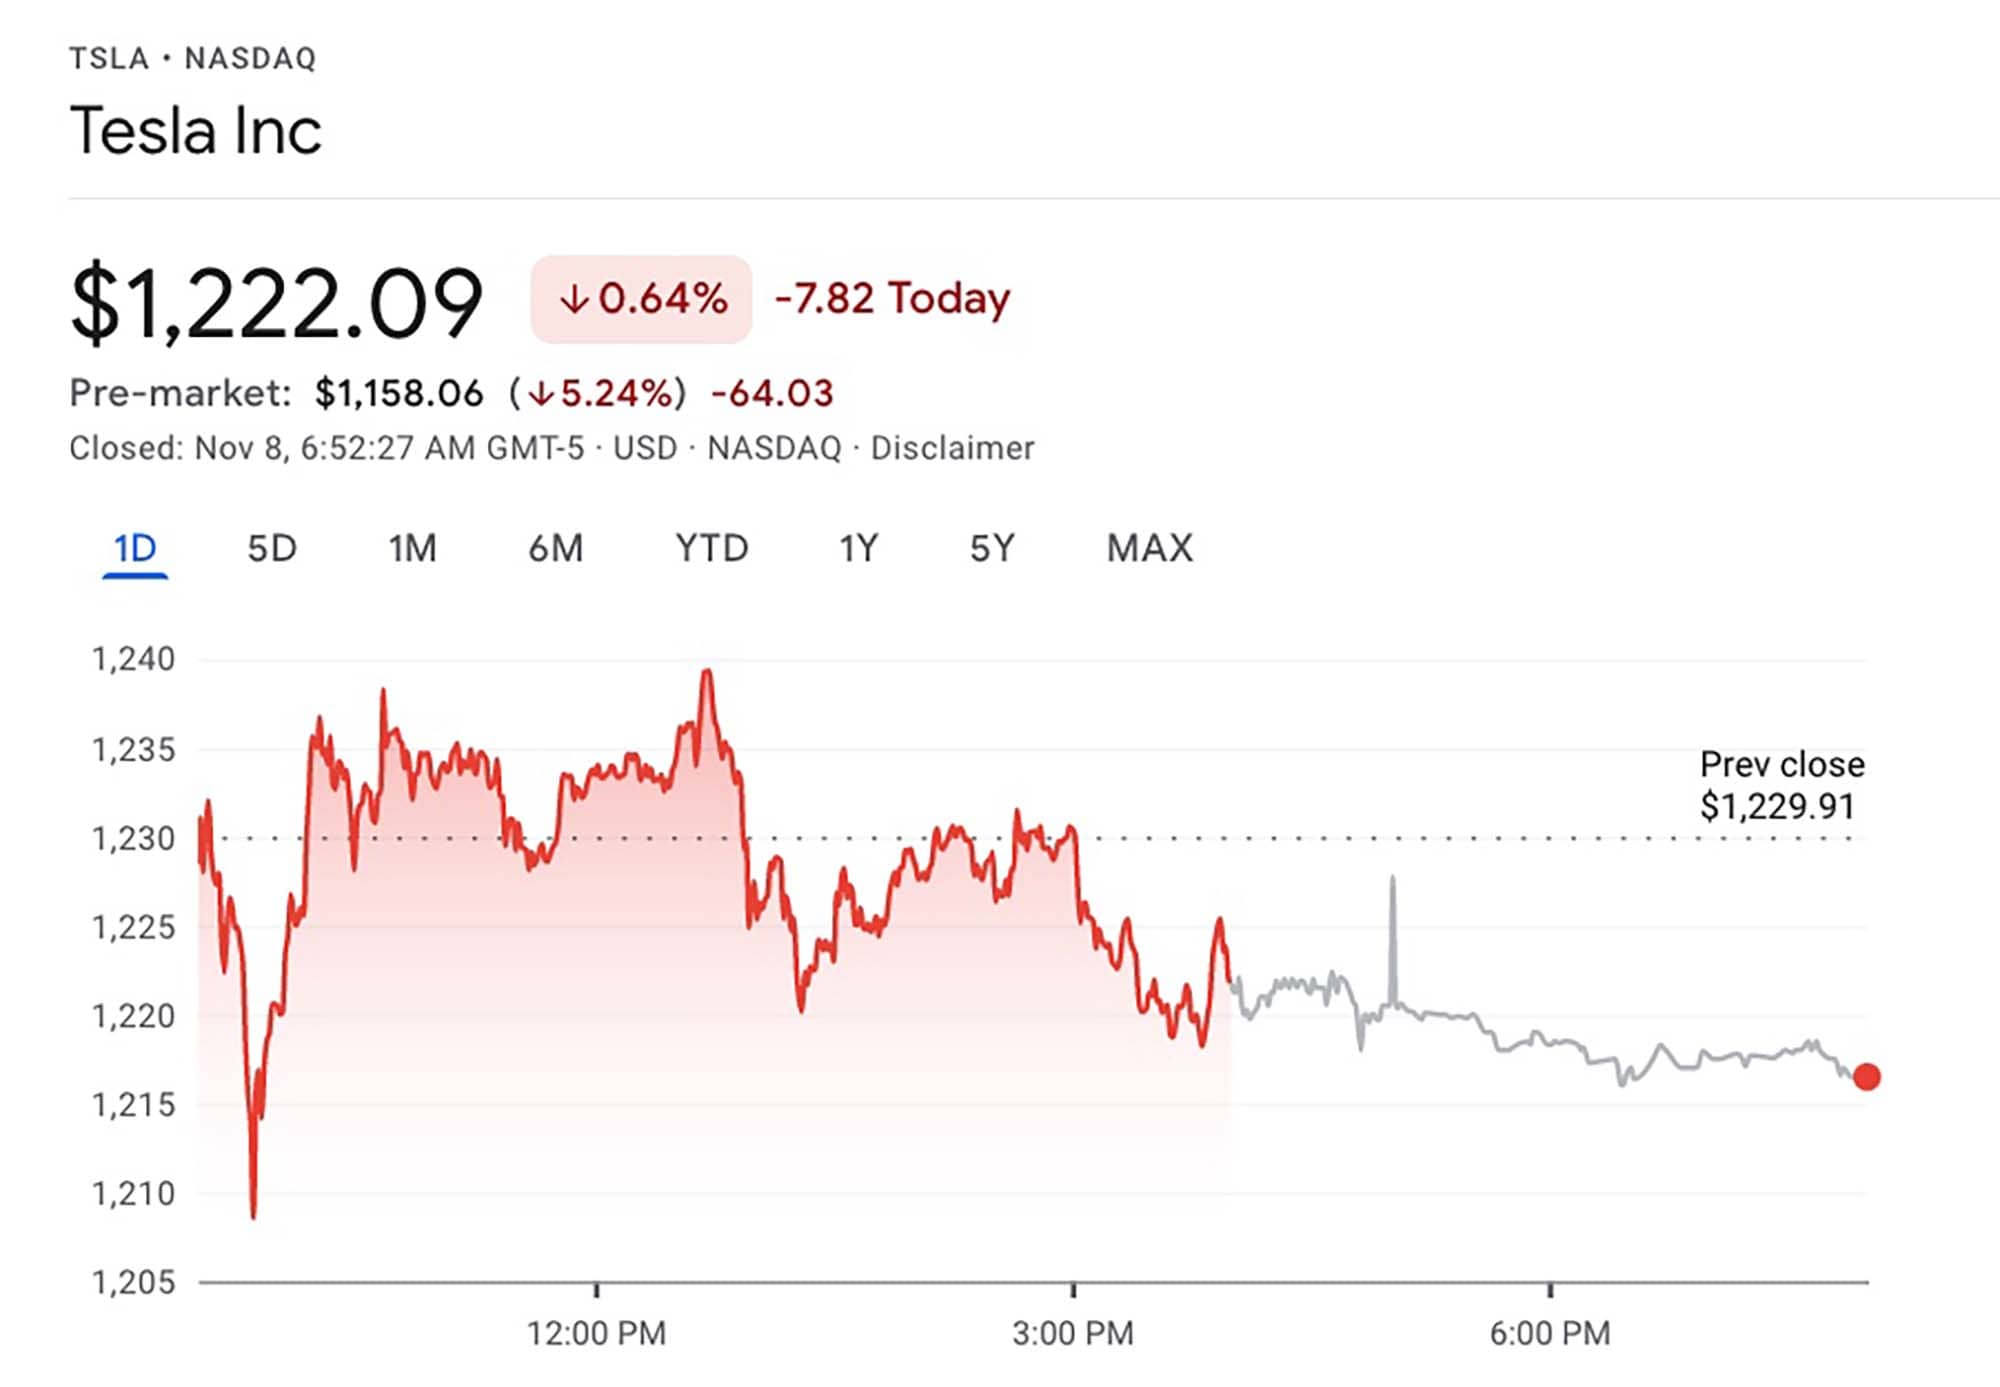This screenshot has width=2000, height=1387.
Task: Click the Tesla Inc company title
Action: coord(196,131)
